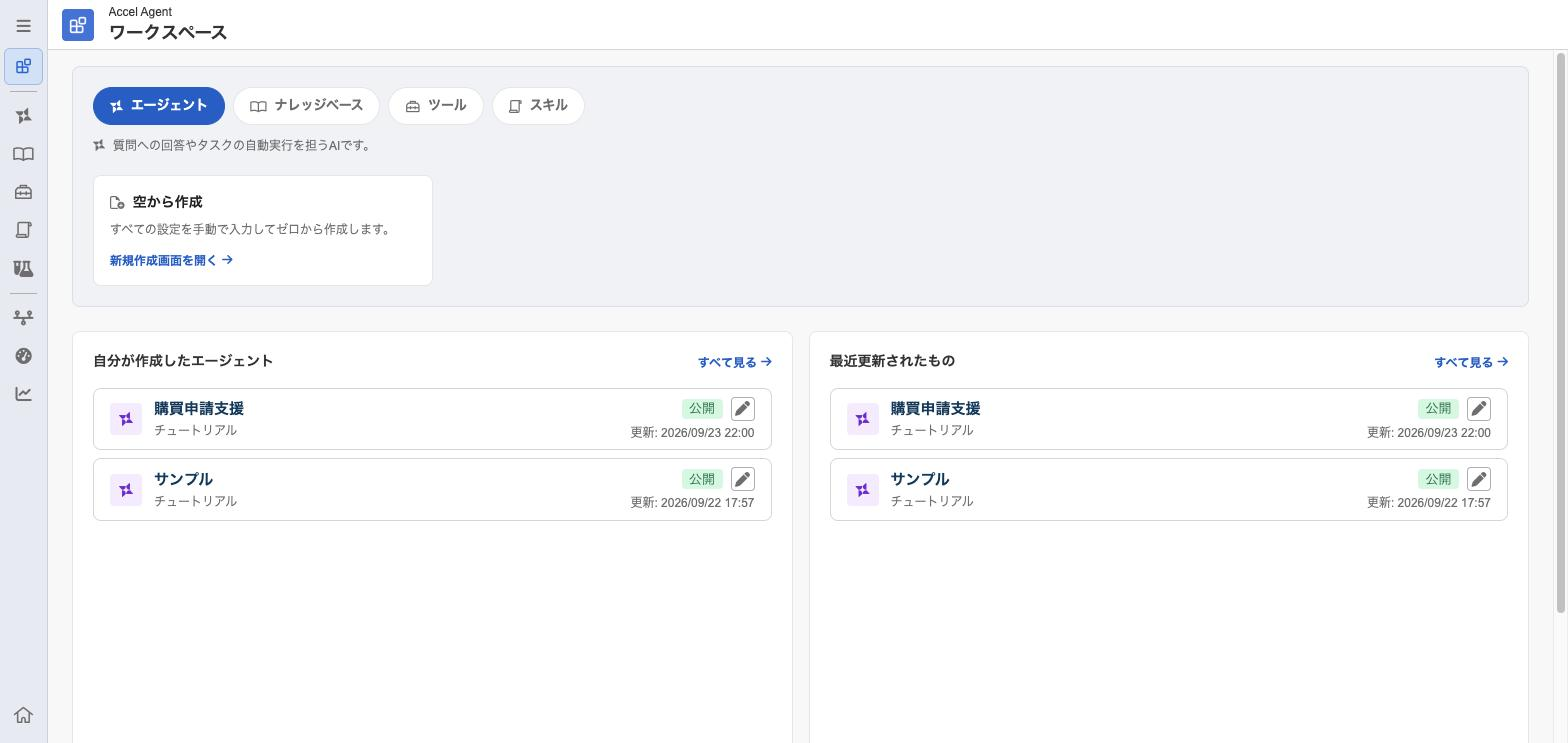
Task: Open サンプル in 自分が作成したエージェント
Action: [x=432, y=490]
